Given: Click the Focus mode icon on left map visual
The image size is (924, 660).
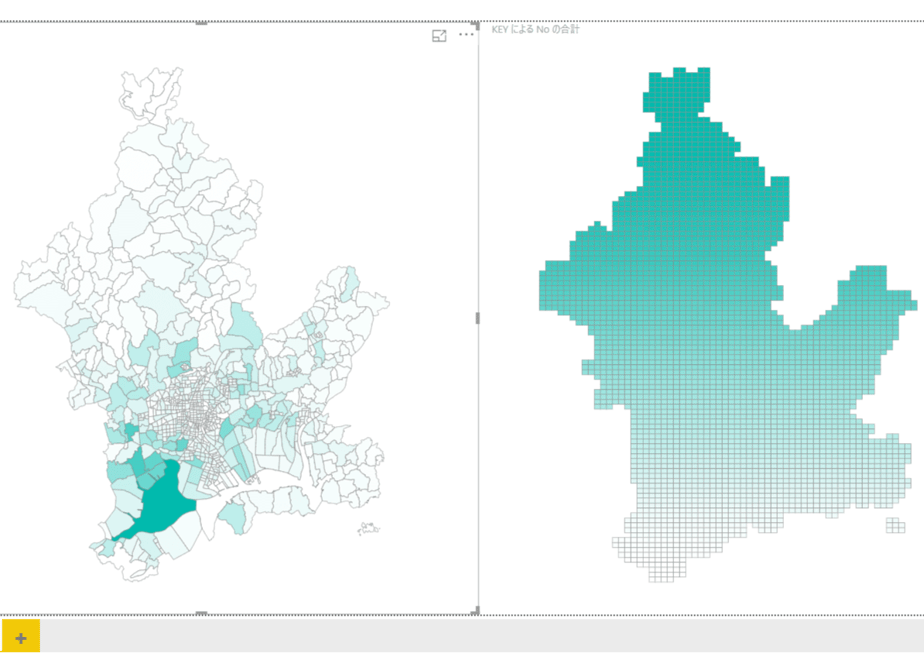Looking at the screenshot, I should [x=439, y=36].
